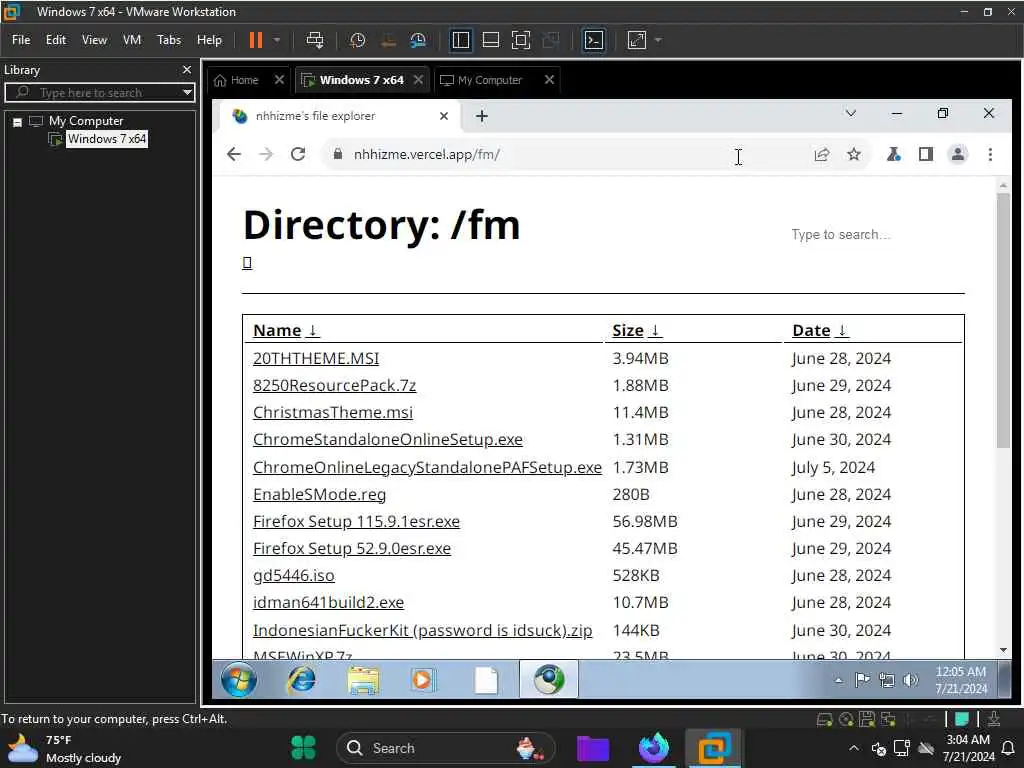Open the Help menu in VMware
This screenshot has height=768, width=1024.
210,40
